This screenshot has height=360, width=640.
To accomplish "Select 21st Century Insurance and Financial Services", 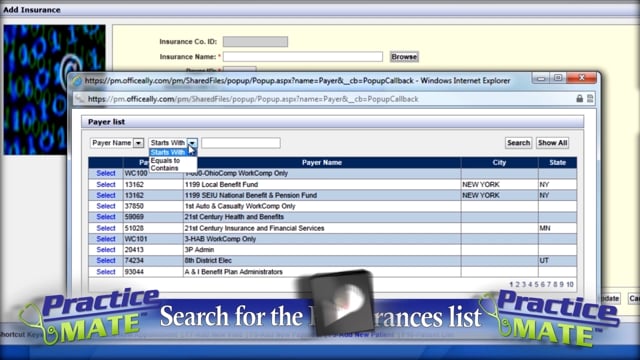I will (106, 228).
